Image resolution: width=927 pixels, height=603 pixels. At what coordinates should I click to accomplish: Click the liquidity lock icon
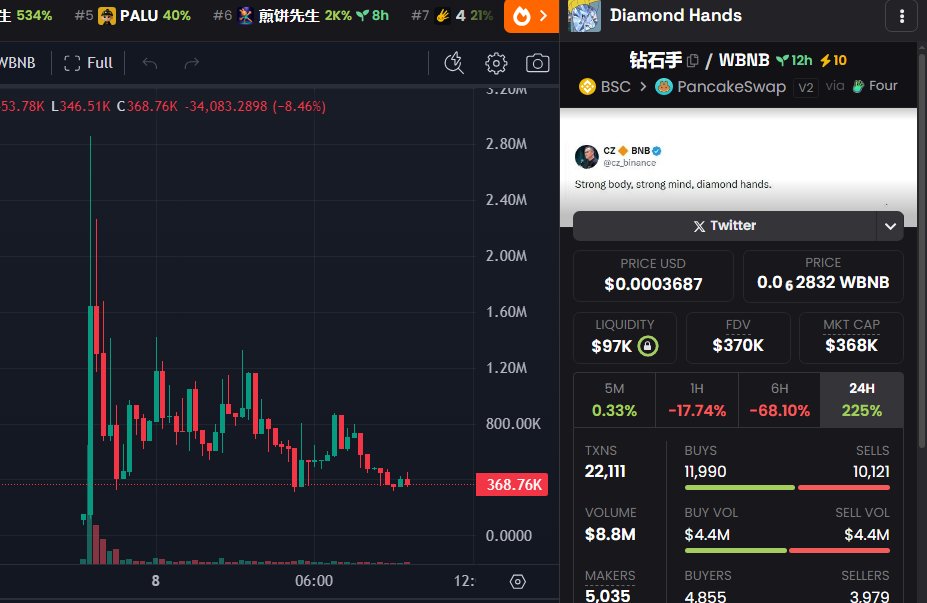[648, 347]
